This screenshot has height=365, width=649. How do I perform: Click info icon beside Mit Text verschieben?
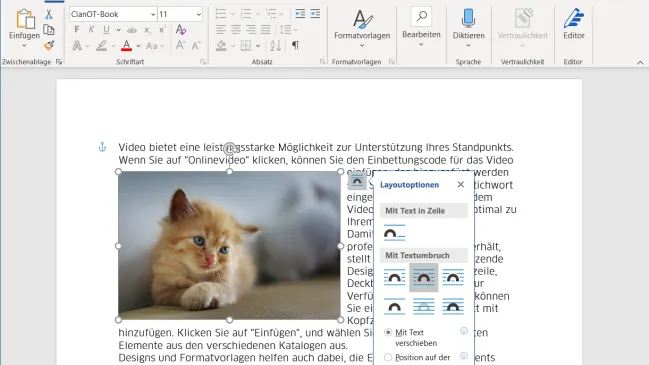pos(464,331)
